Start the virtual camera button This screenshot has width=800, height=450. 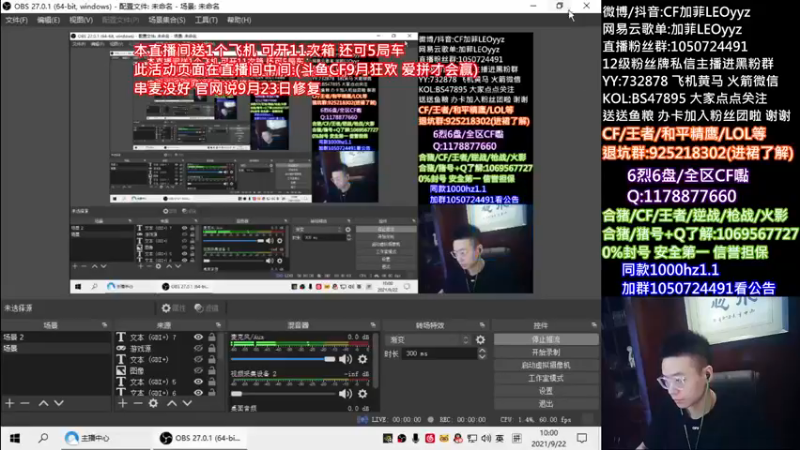click(546, 365)
